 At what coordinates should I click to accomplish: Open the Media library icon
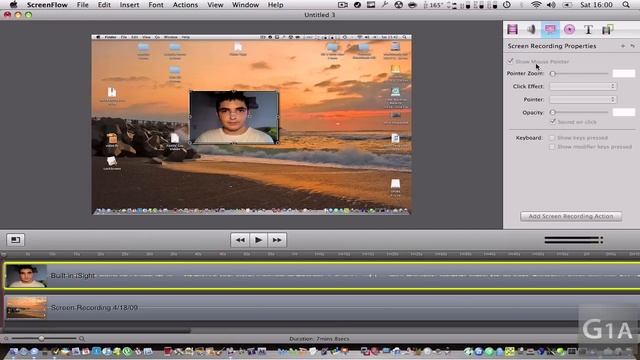[x=607, y=29]
